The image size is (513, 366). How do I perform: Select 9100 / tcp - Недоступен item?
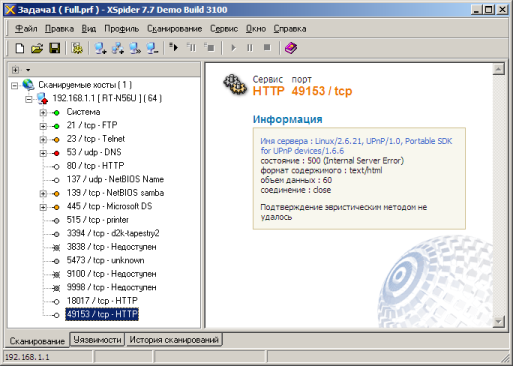(x=111, y=274)
